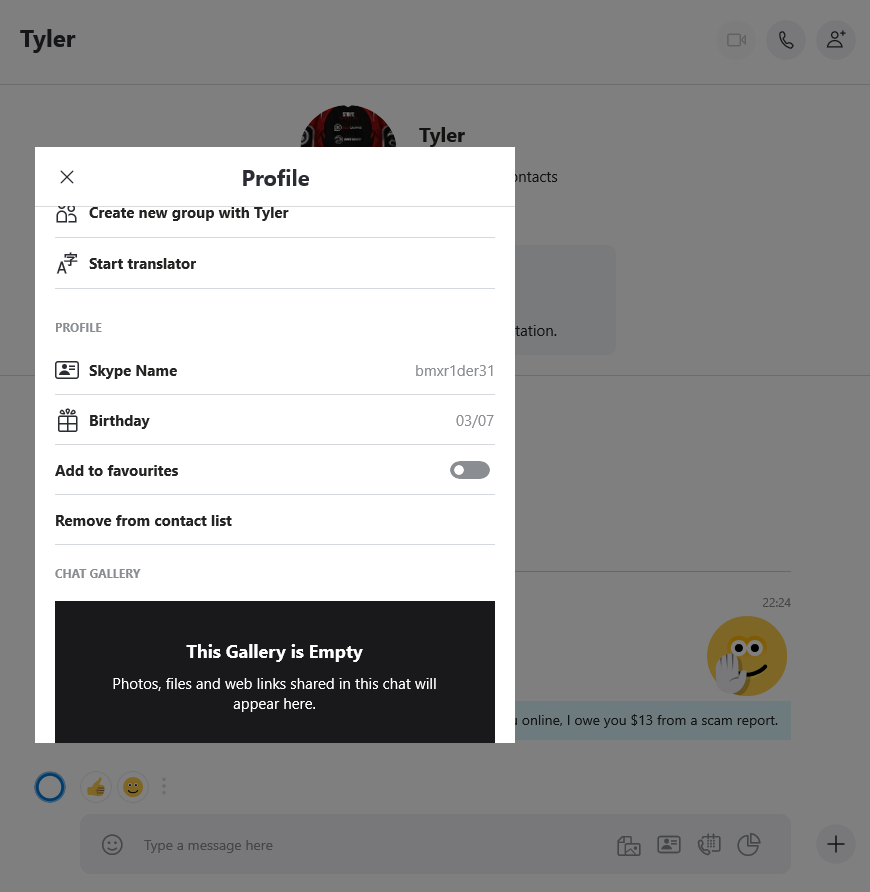Close the Profile dialog with X

(x=67, y=177)
